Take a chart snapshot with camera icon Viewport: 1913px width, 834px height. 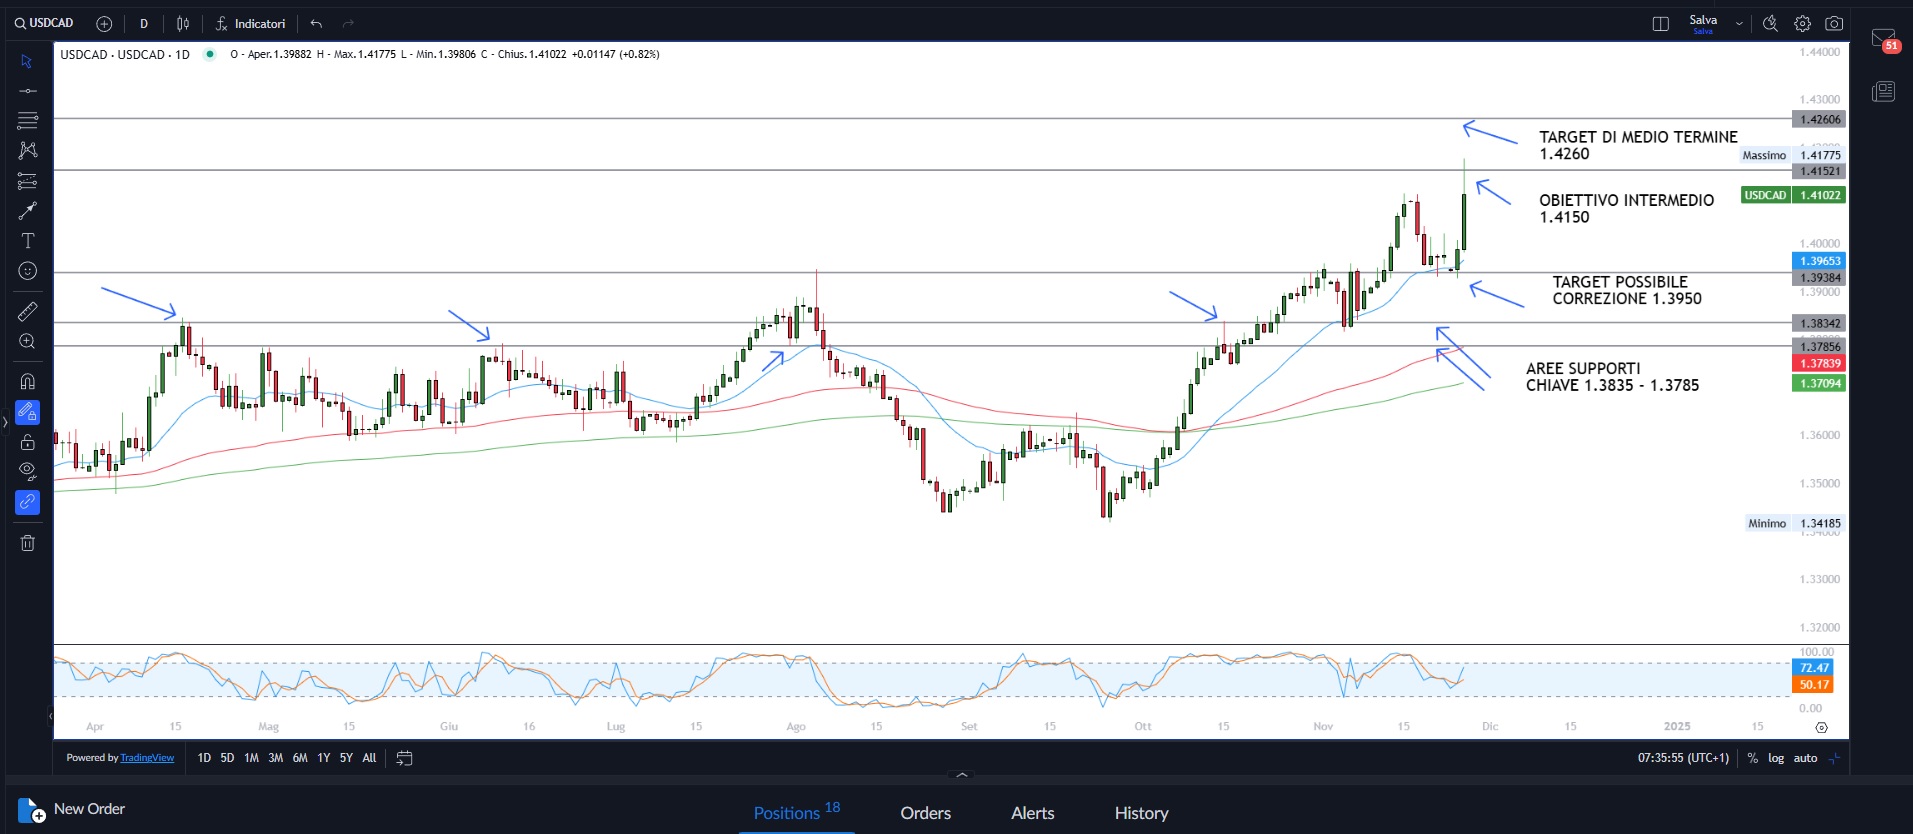[1834, 24]
